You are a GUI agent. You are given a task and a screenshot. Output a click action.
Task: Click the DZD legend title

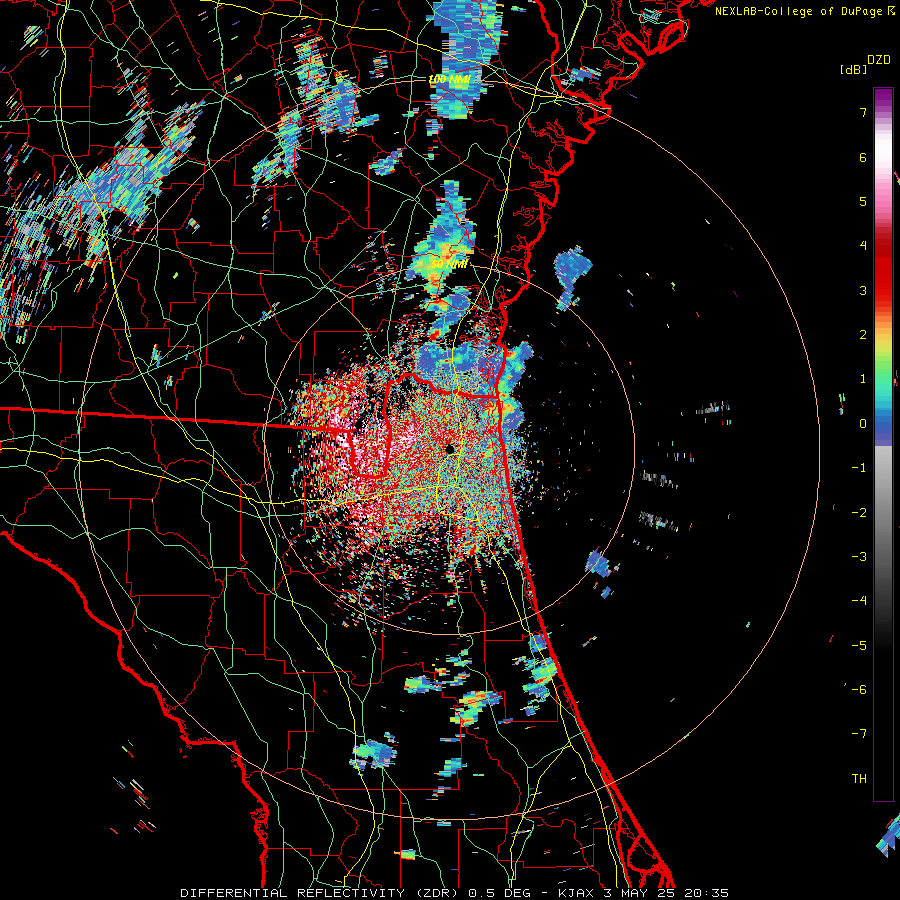click(x=878, y=60)
